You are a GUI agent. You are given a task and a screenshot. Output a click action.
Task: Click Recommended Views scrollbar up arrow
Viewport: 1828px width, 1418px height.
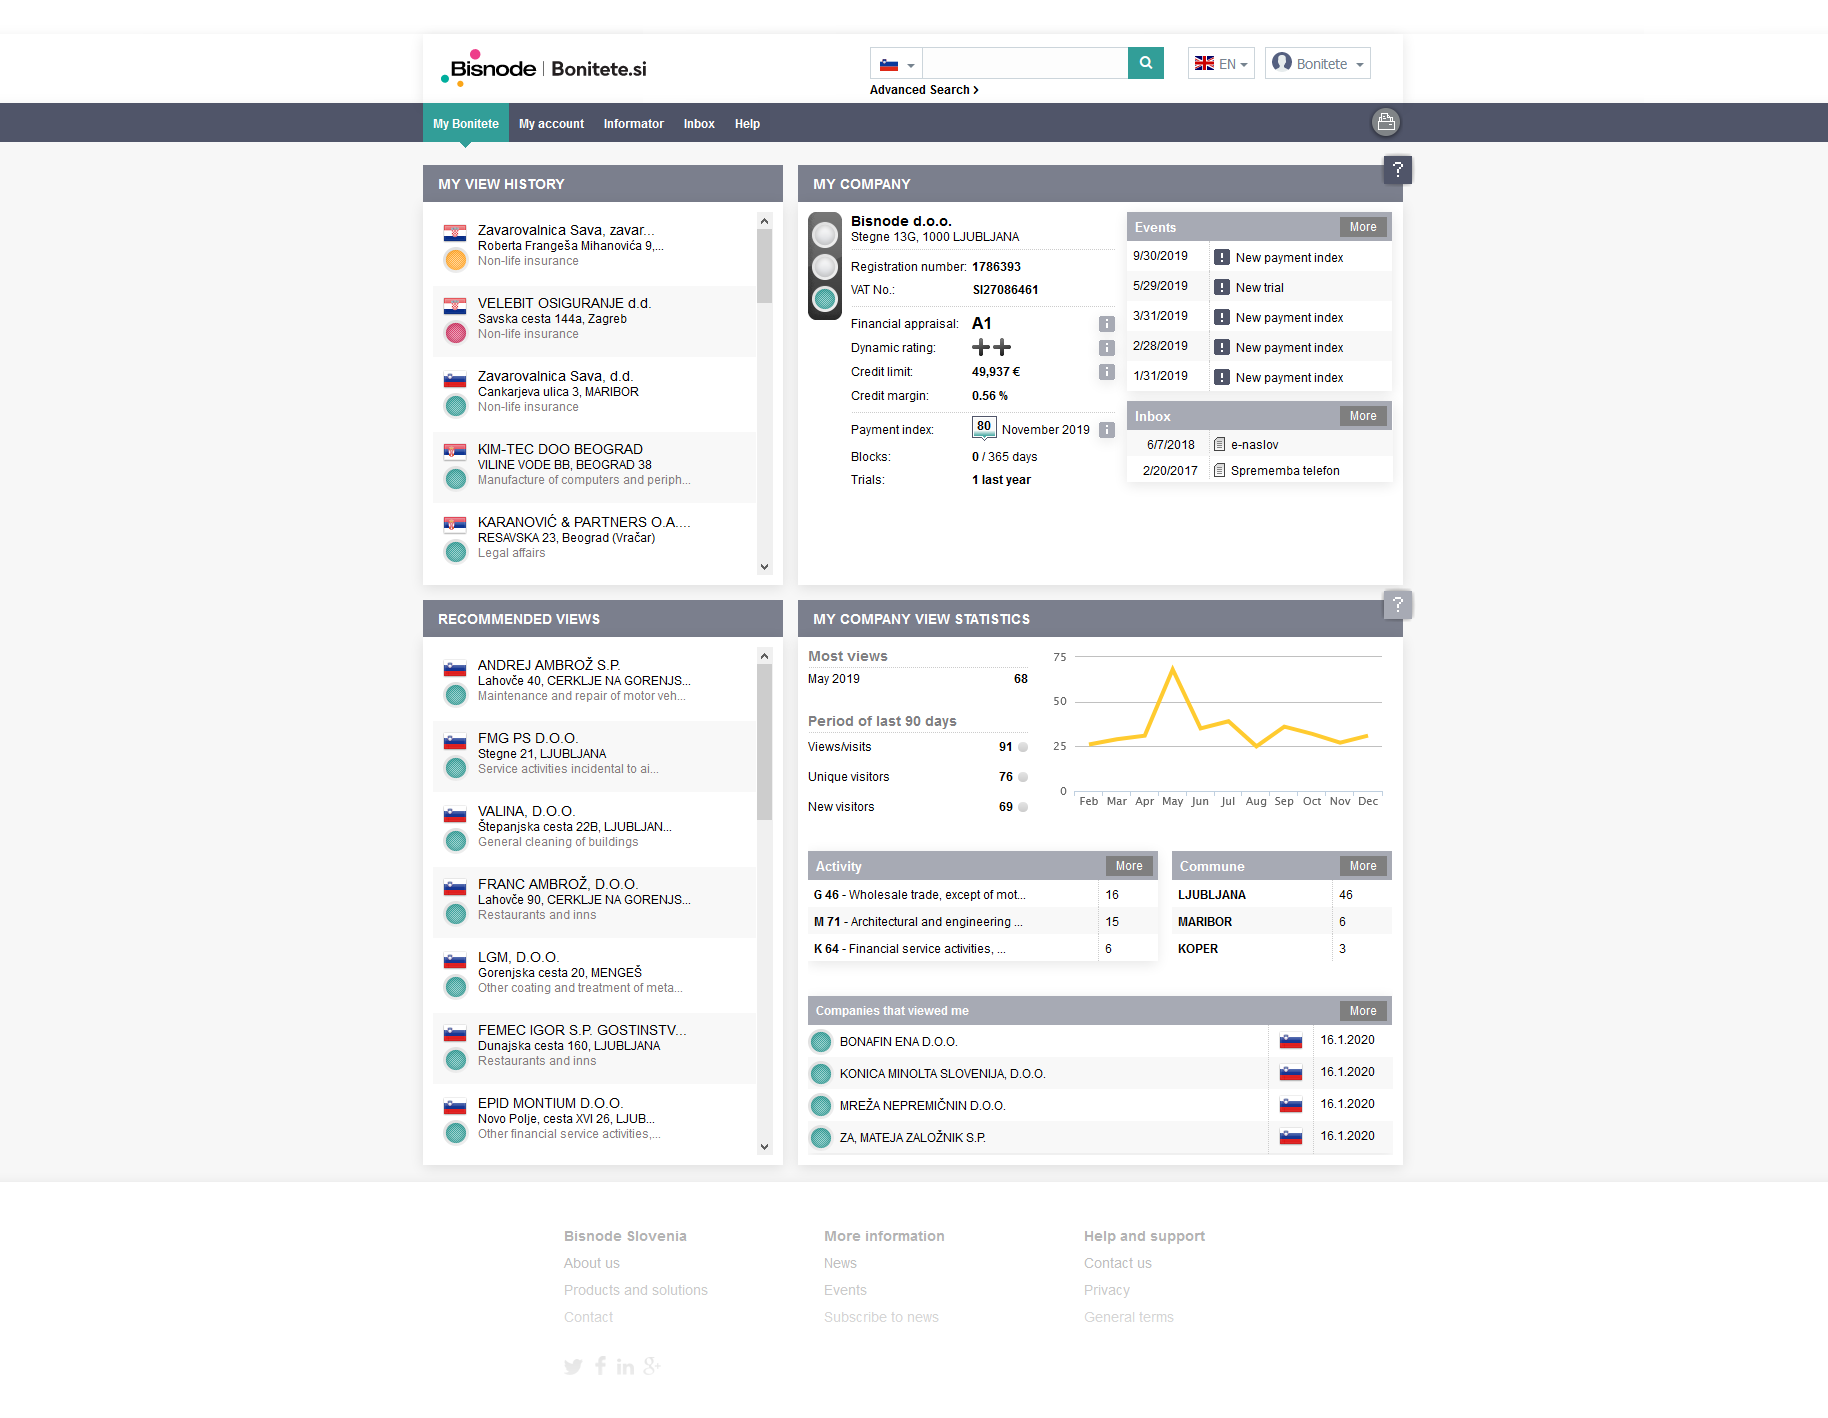tap(764, 656)
